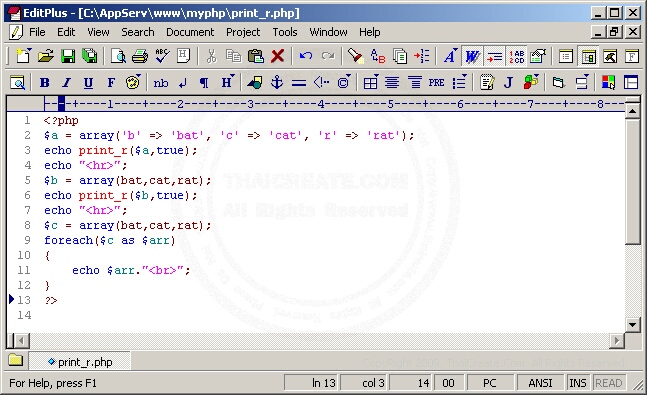647x395 pixels.
Task: Click the H page HTML icon
Action: [183, 56]
